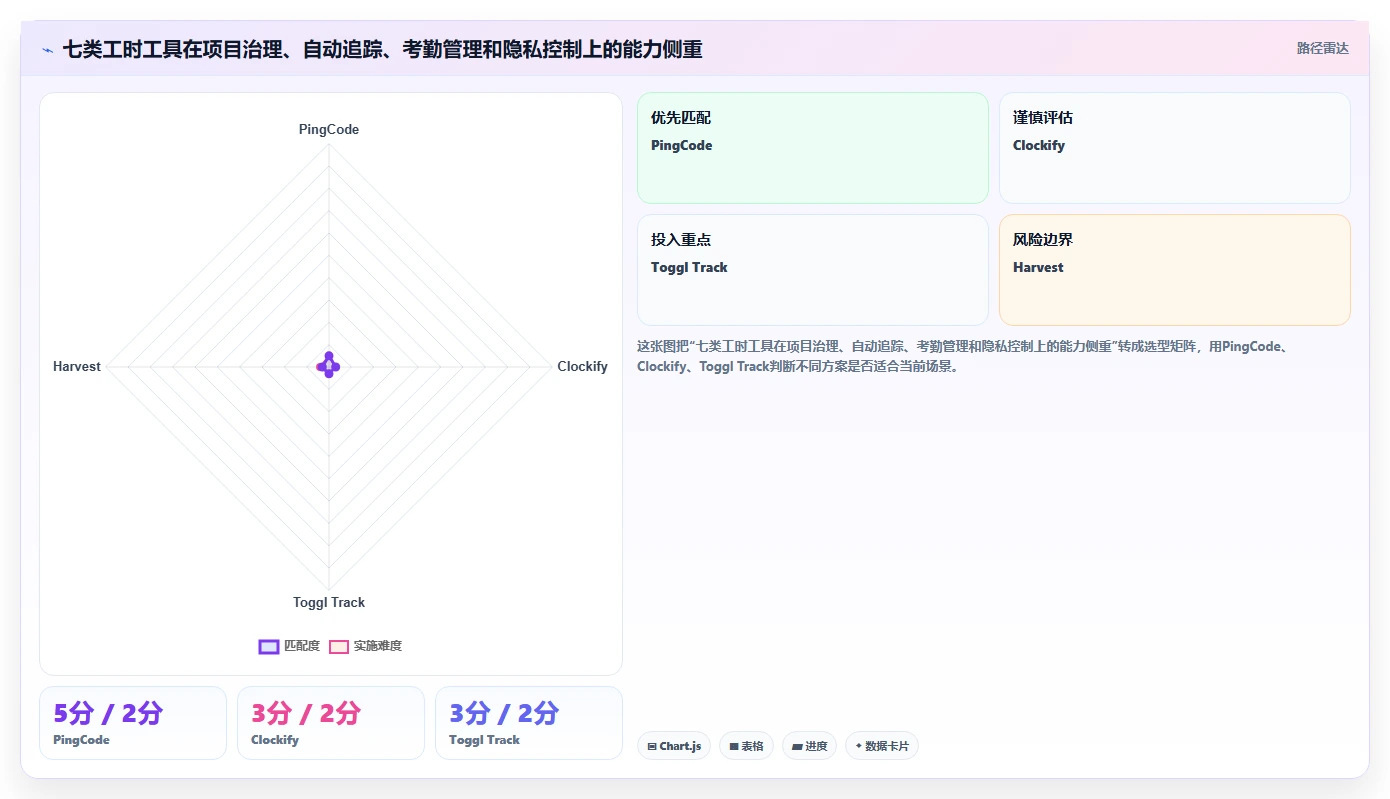1390x799 pixels.
Task: Click the 数据卡片 tag chip
Action: 881,746
